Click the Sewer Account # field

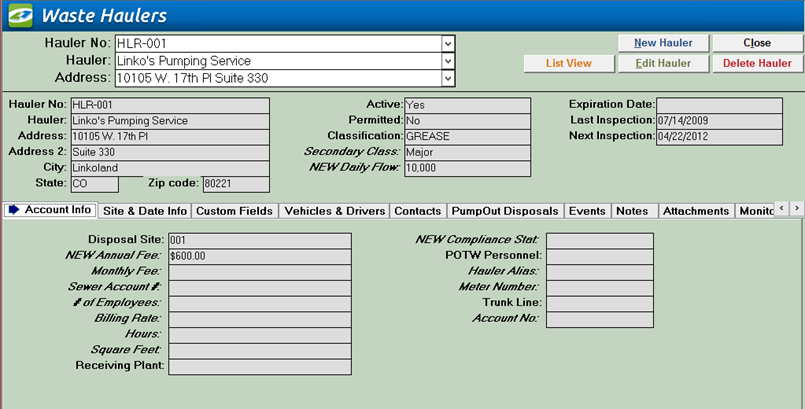[x=260, y=288]
